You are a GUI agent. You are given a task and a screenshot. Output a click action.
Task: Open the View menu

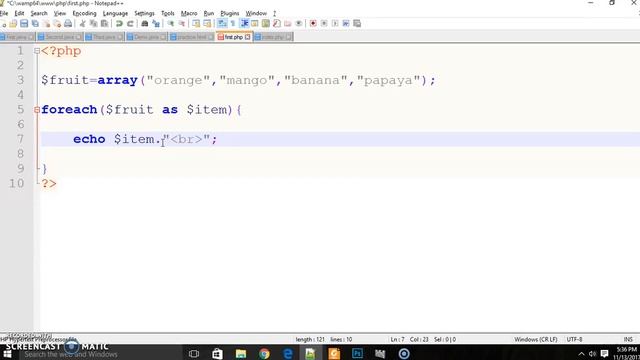(60, 13)
